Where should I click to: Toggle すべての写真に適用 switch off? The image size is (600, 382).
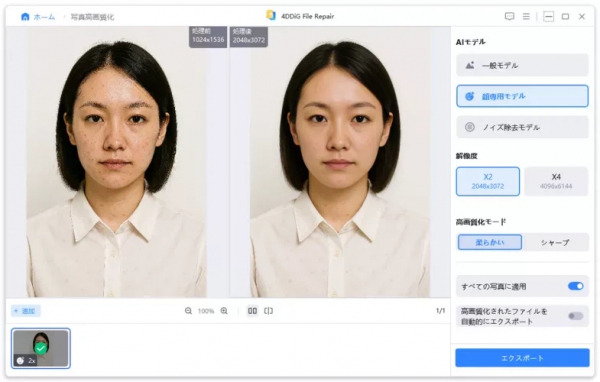pos(576,286)
